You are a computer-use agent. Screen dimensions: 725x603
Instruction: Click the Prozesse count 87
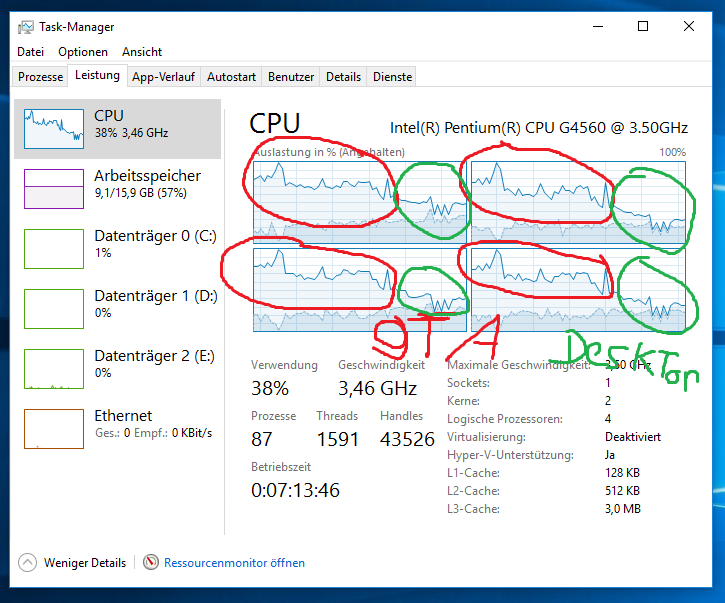pos(262,439)
